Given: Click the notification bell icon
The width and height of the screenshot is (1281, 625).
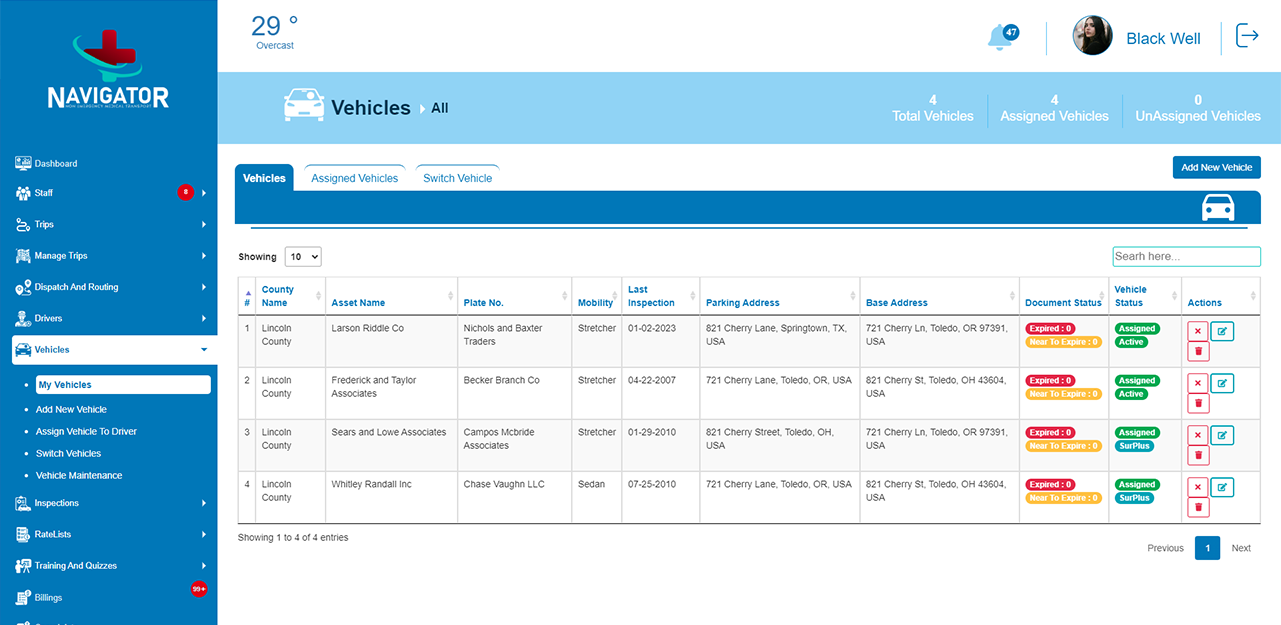Looking at the screenshot, I should coord(999,38).
